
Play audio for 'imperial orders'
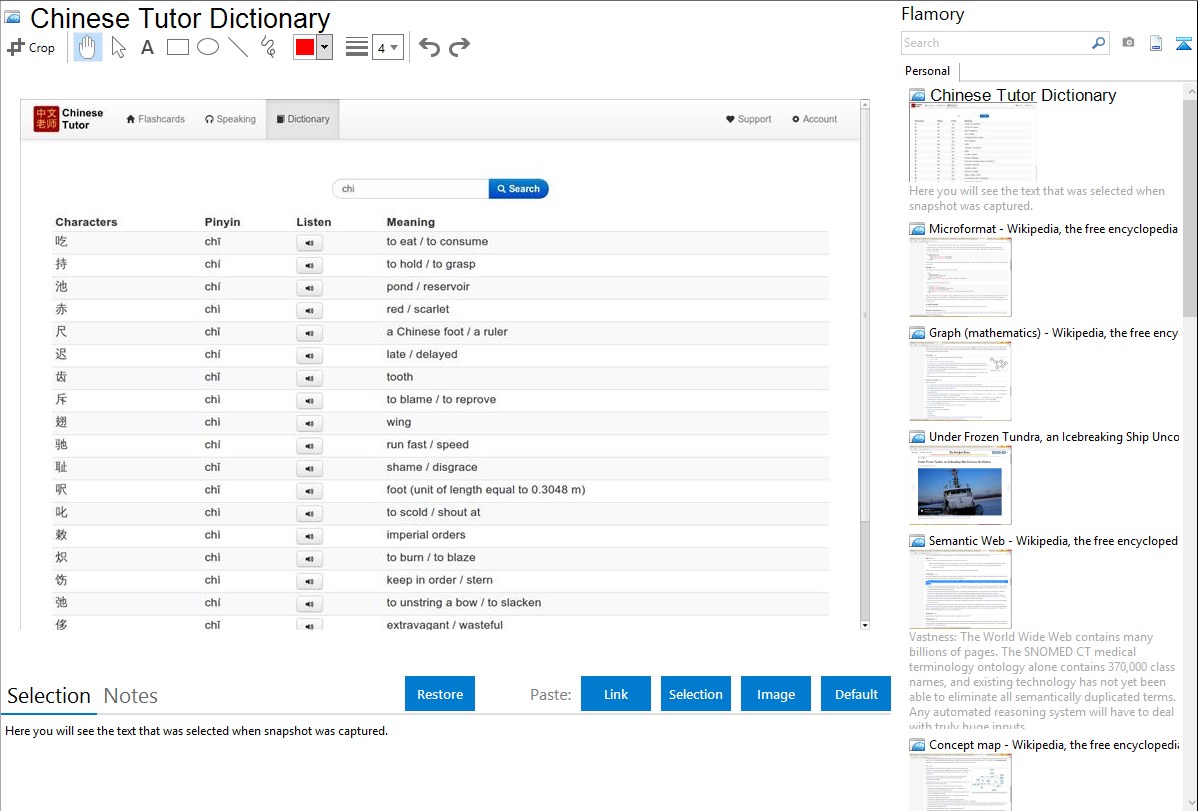[309, 536]
